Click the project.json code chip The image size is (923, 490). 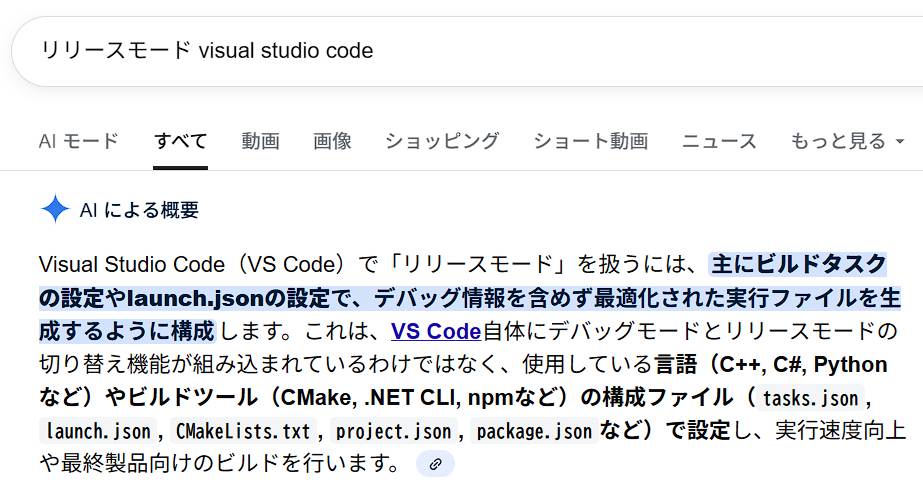[x=392, y=432]
